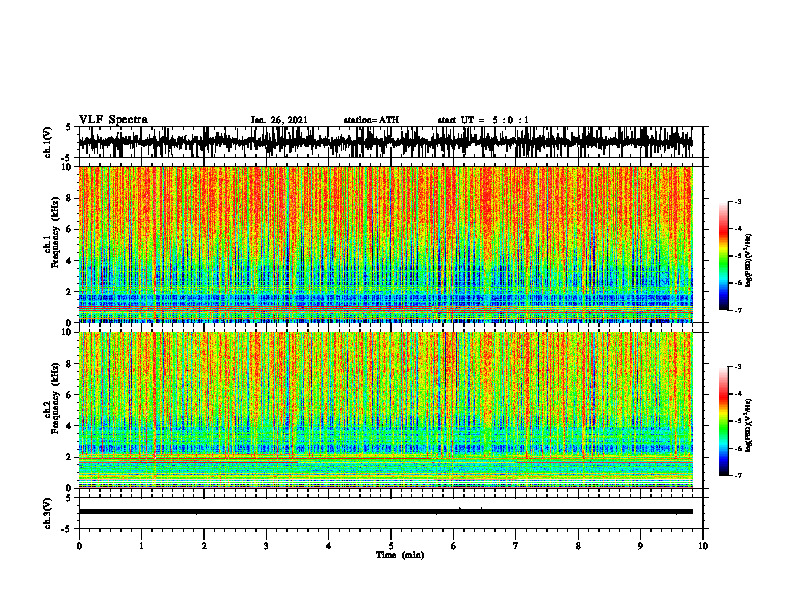Click tick label 3 on the time axis
This screenshot has width=792, height=612.
[266, 546]
